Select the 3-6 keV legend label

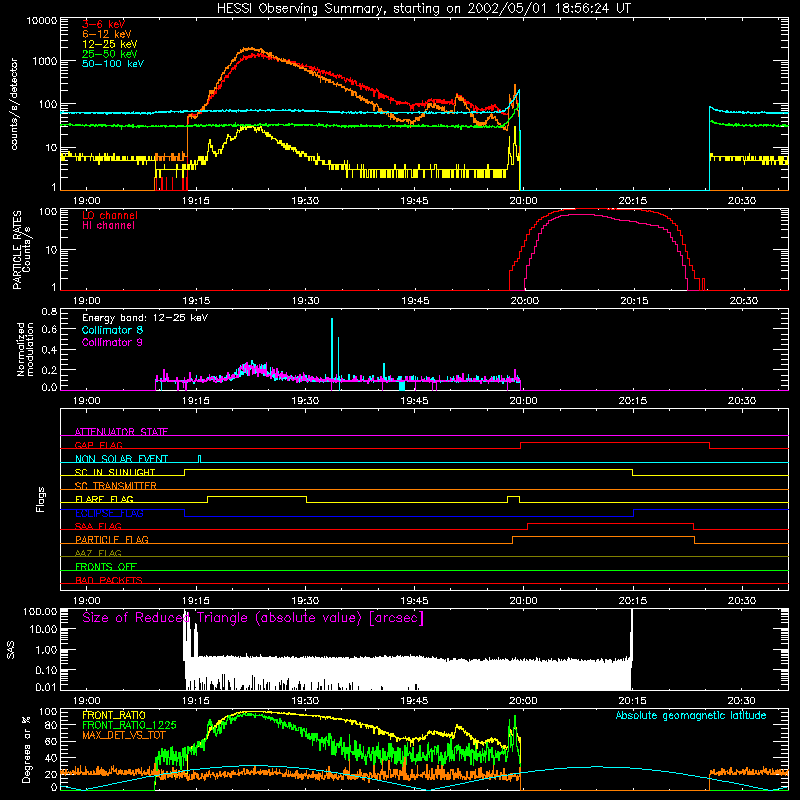coord(103,24)
